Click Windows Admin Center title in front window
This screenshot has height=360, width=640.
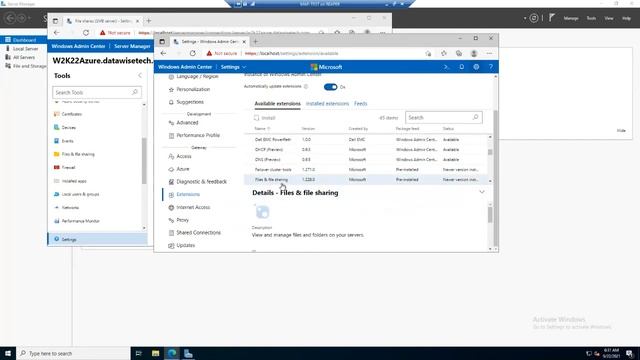point(185,67)
